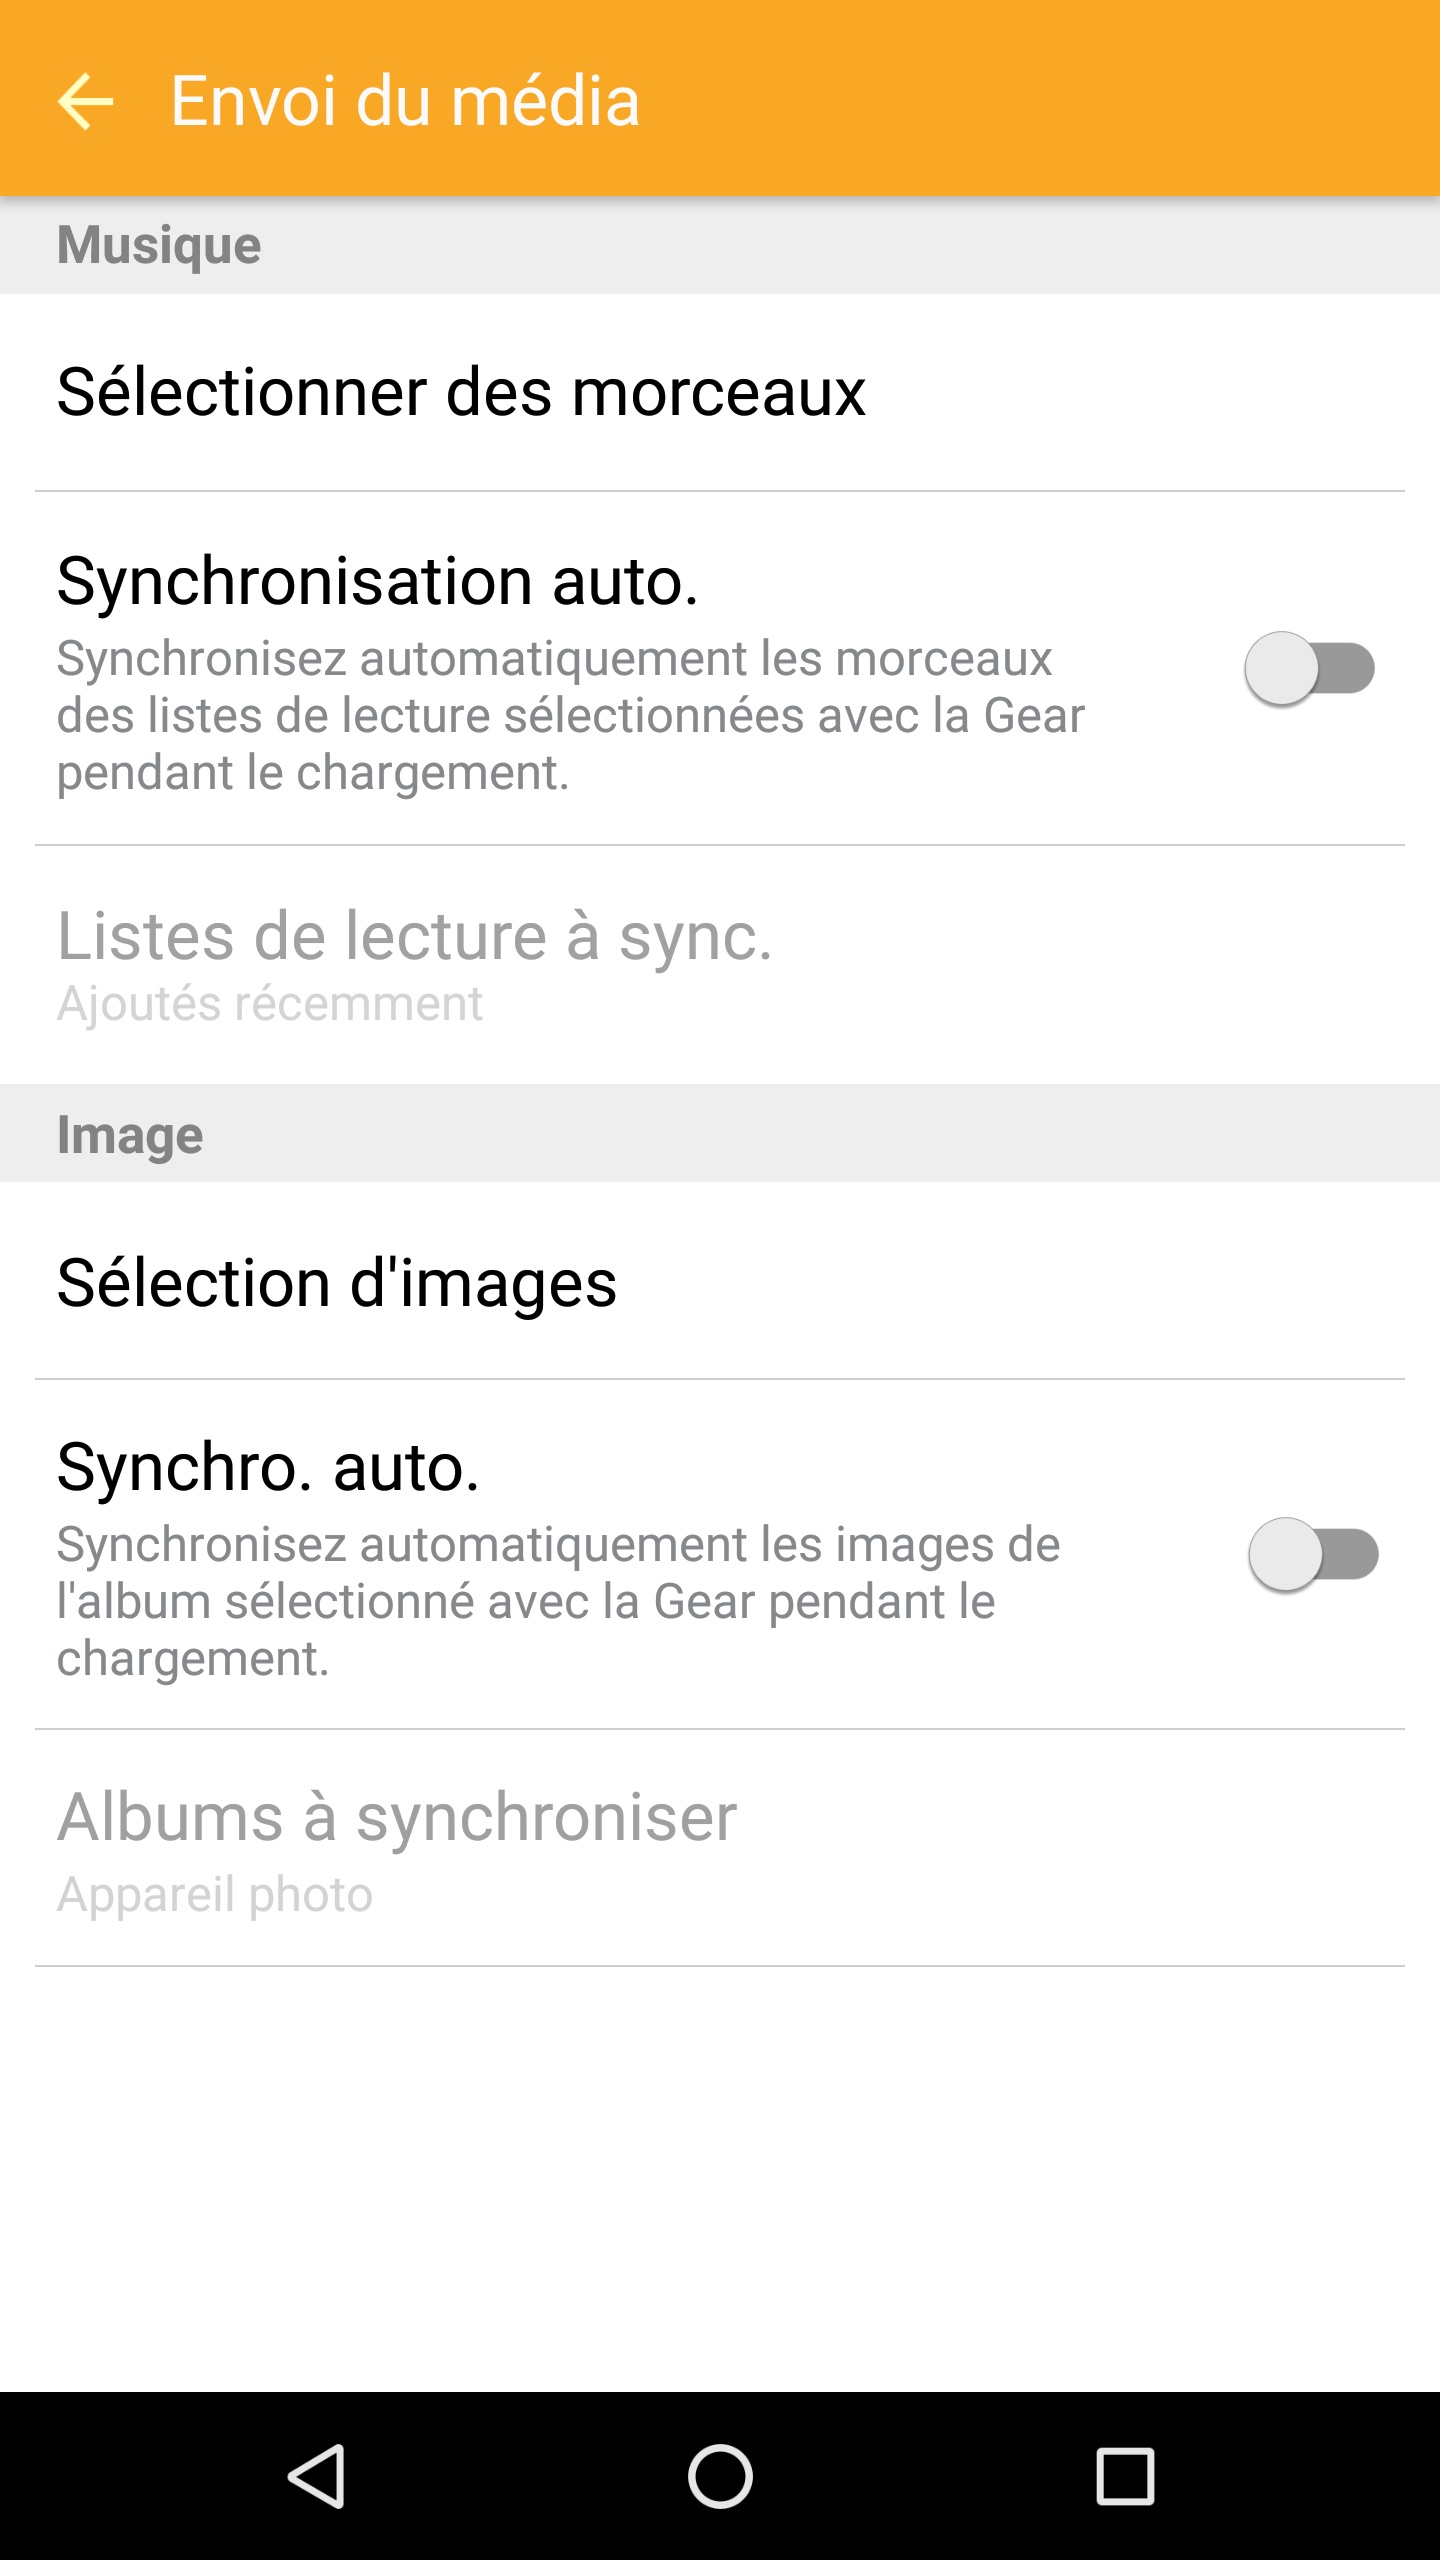Open Listes de lecture à sync. chooser
Image resolution: width=1440 pixels, height=2560 pixels.
[414, 937]
